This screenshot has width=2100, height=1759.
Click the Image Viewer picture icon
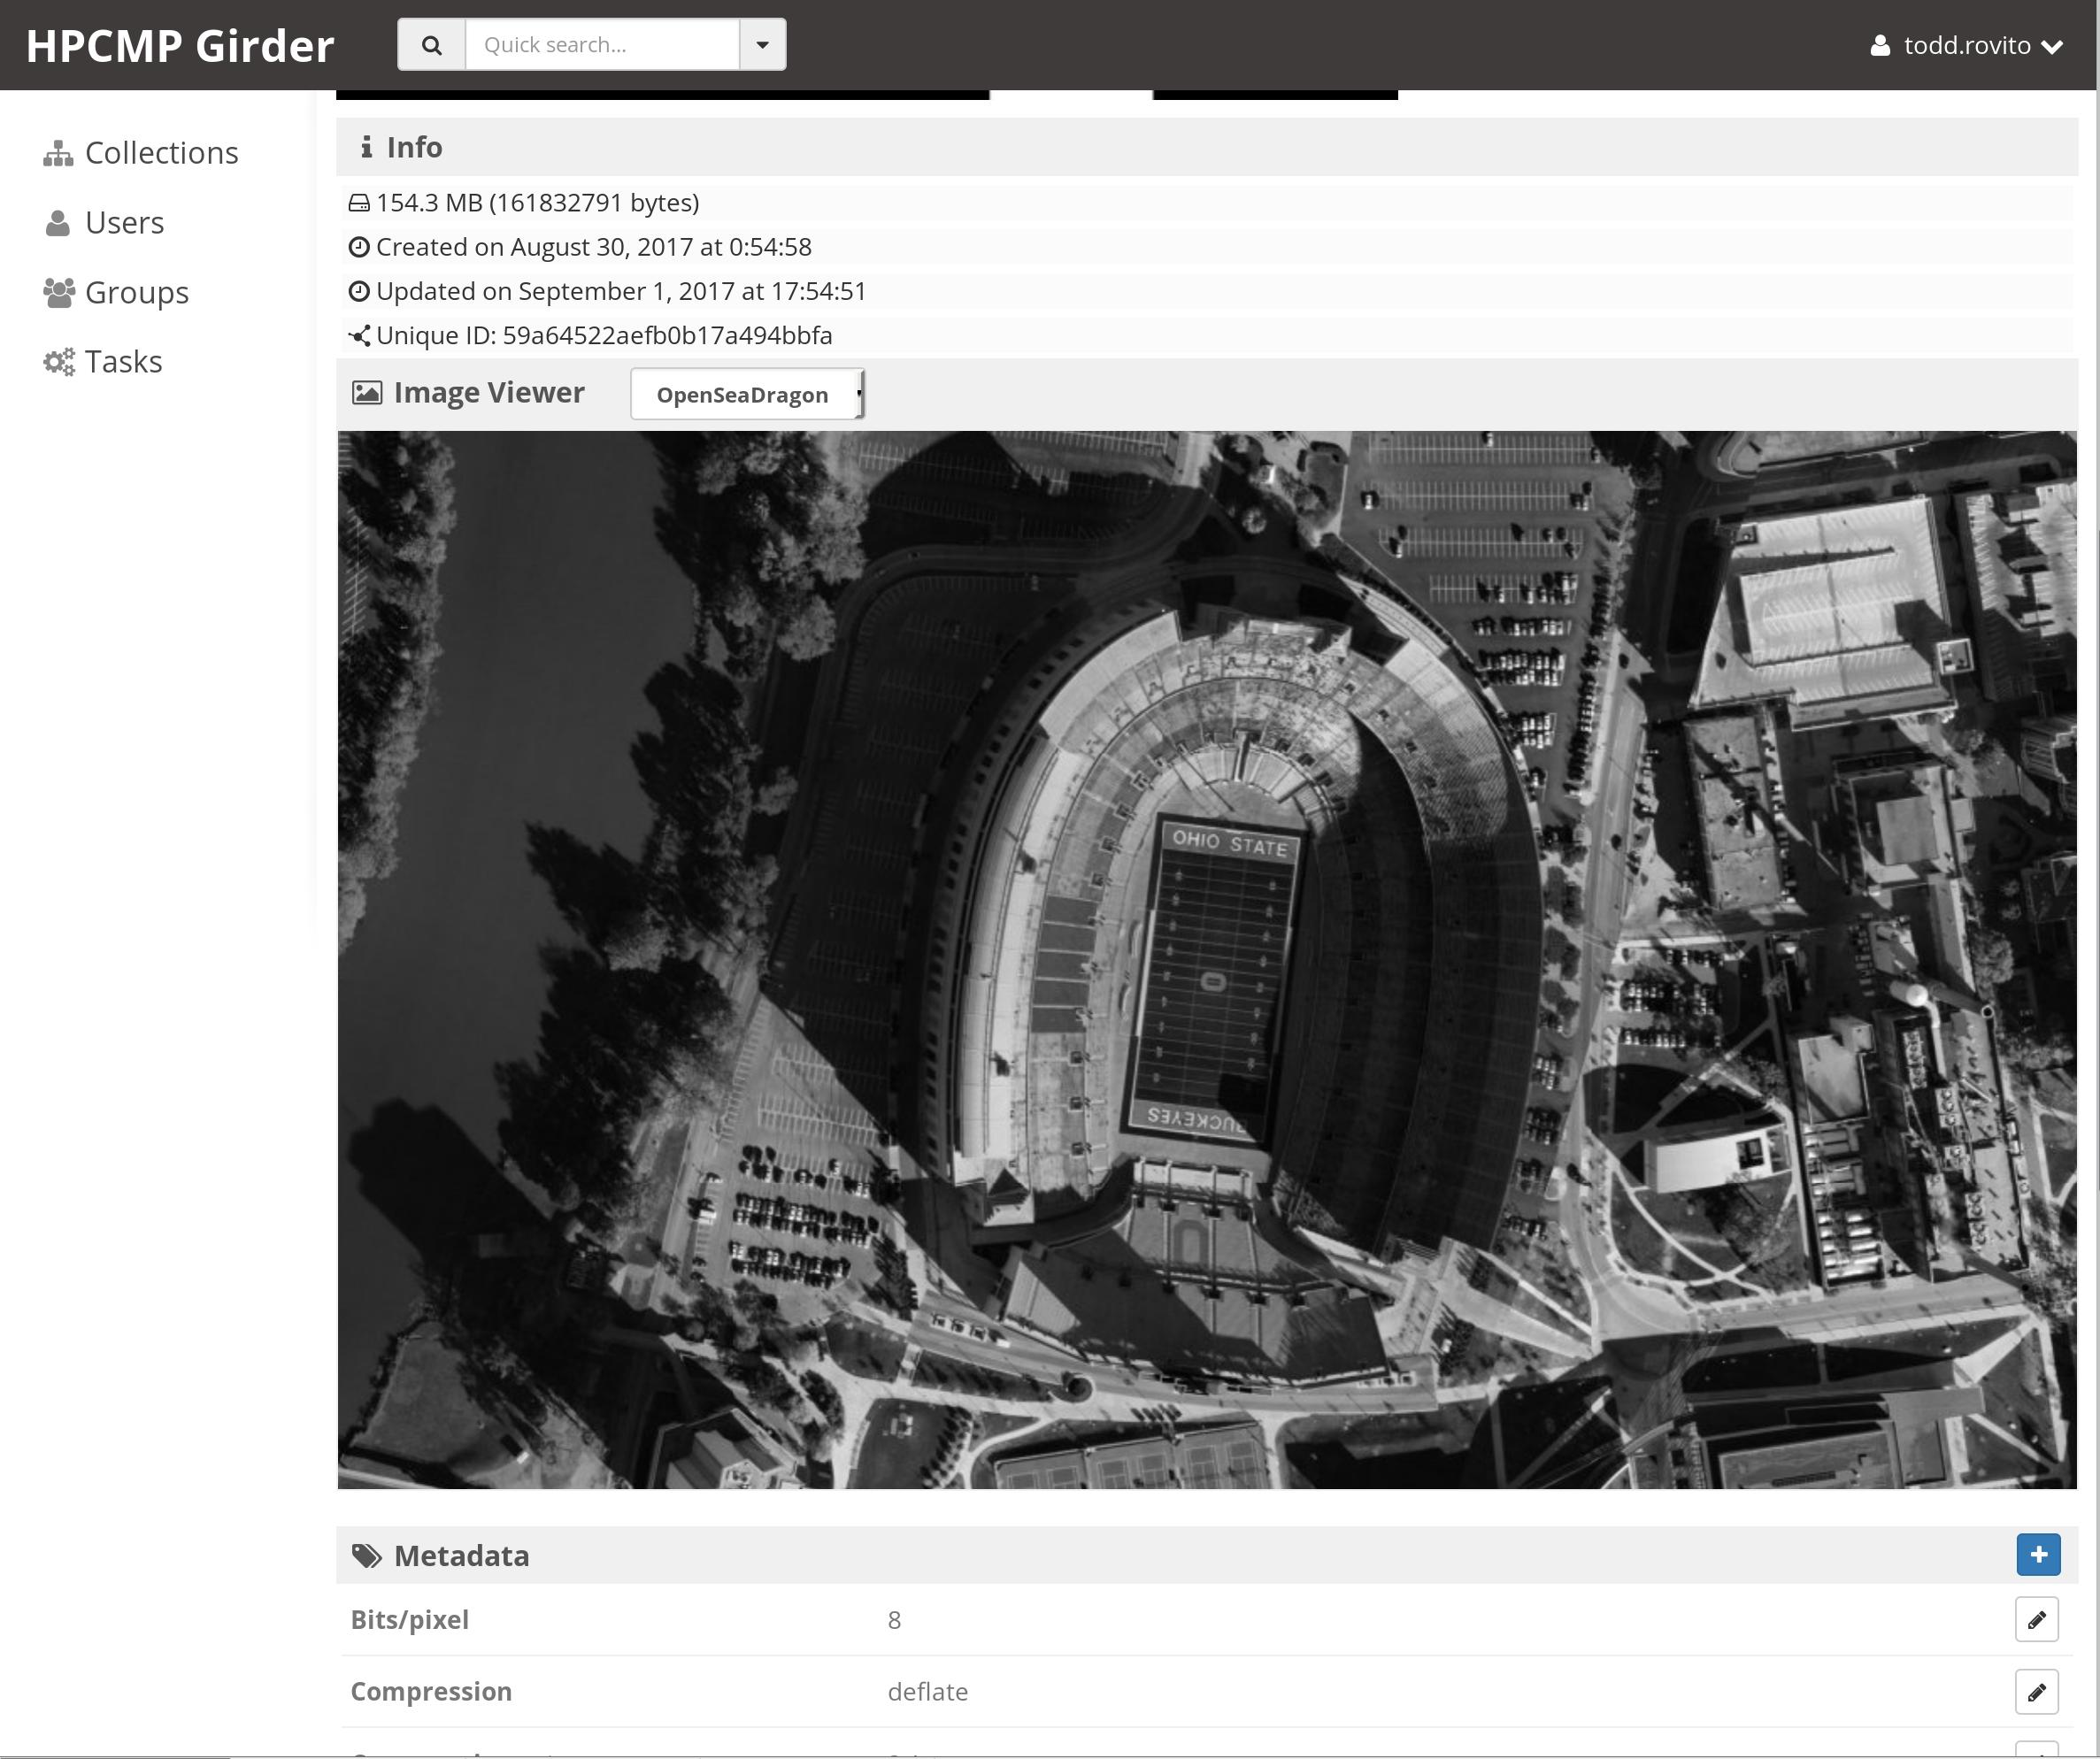coord(367,393)
